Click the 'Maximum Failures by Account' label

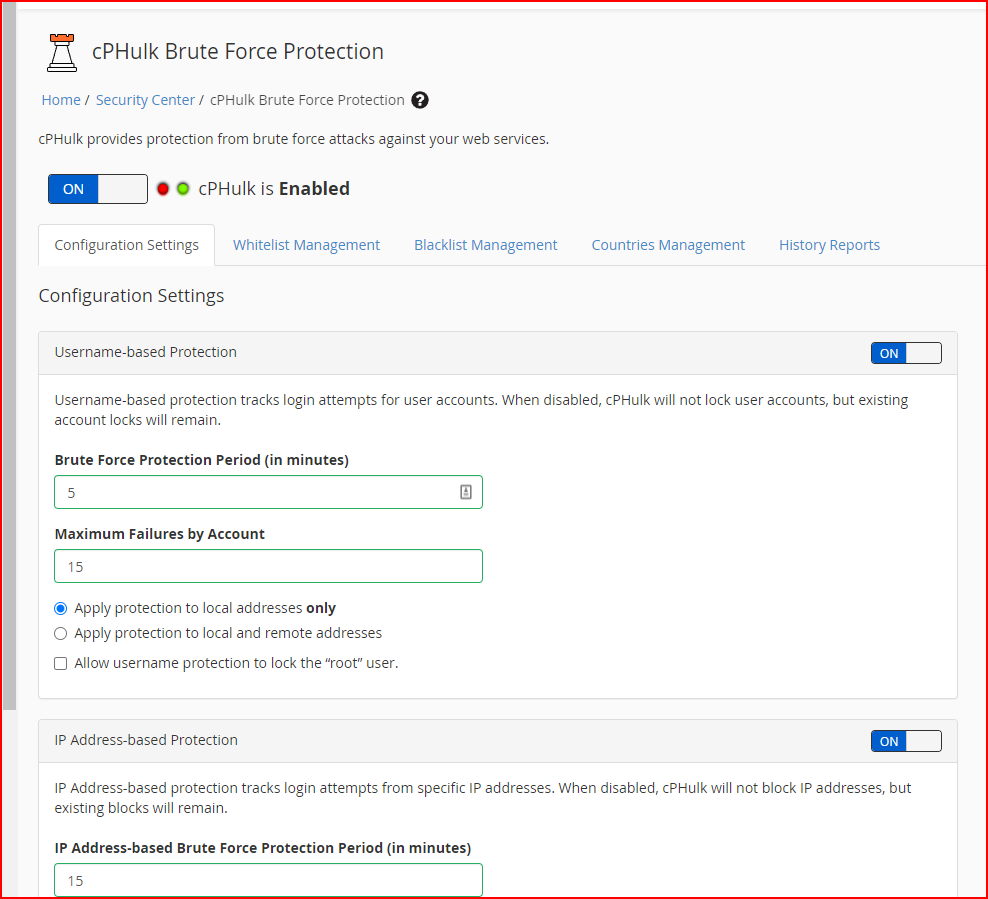(x=159, y=534)
